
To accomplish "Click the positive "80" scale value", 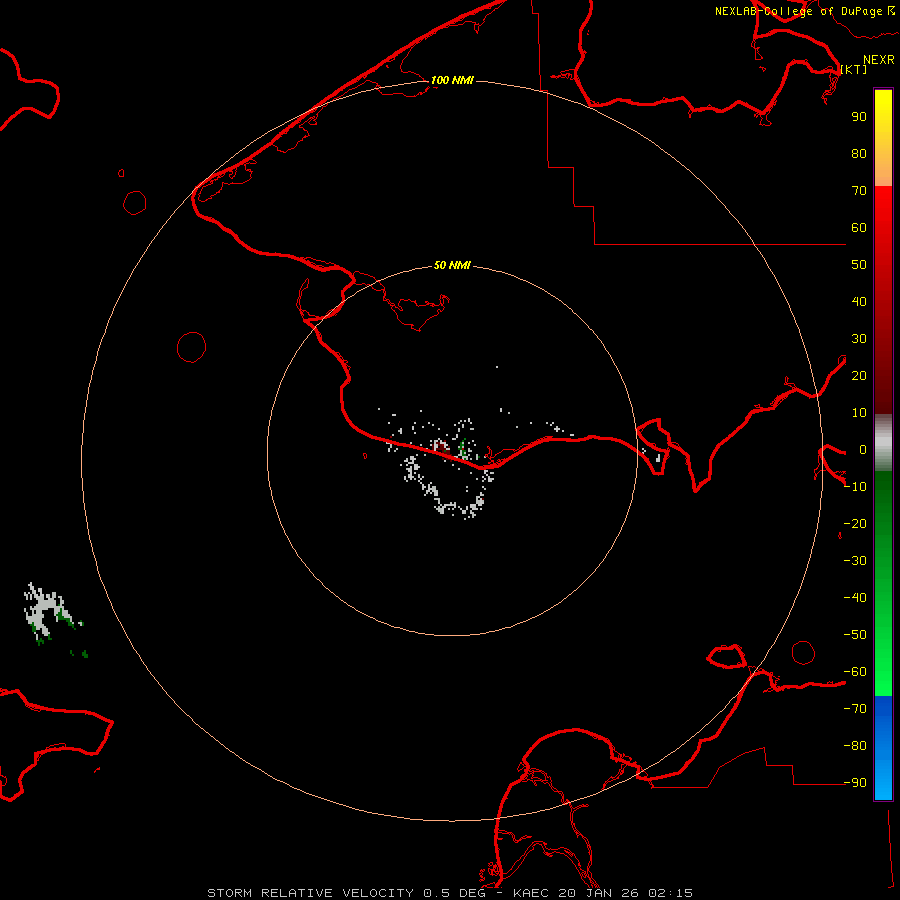I will tap(859, 153).
